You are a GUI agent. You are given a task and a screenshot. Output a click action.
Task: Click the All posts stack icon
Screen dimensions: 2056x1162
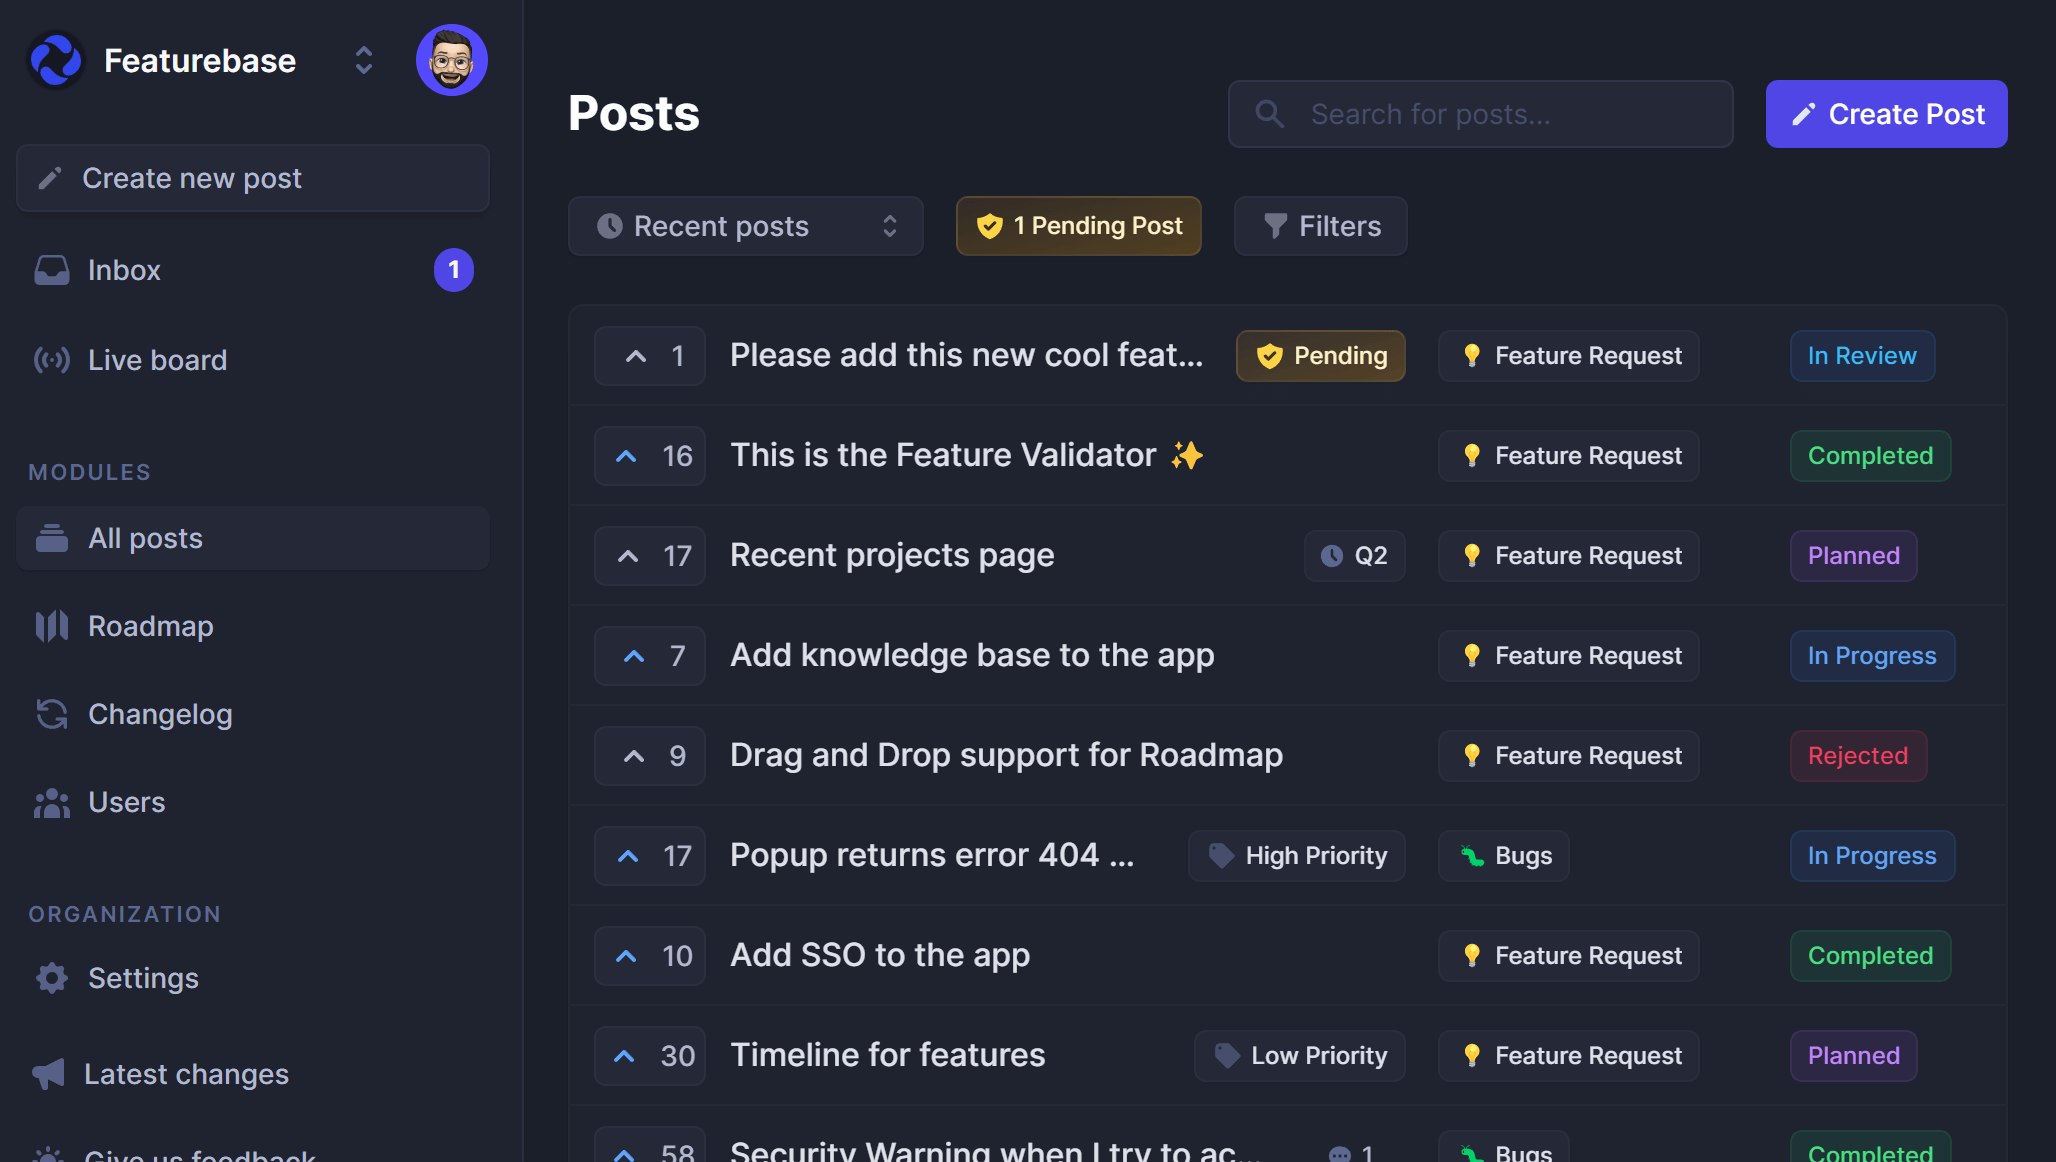tap(52, 538)
